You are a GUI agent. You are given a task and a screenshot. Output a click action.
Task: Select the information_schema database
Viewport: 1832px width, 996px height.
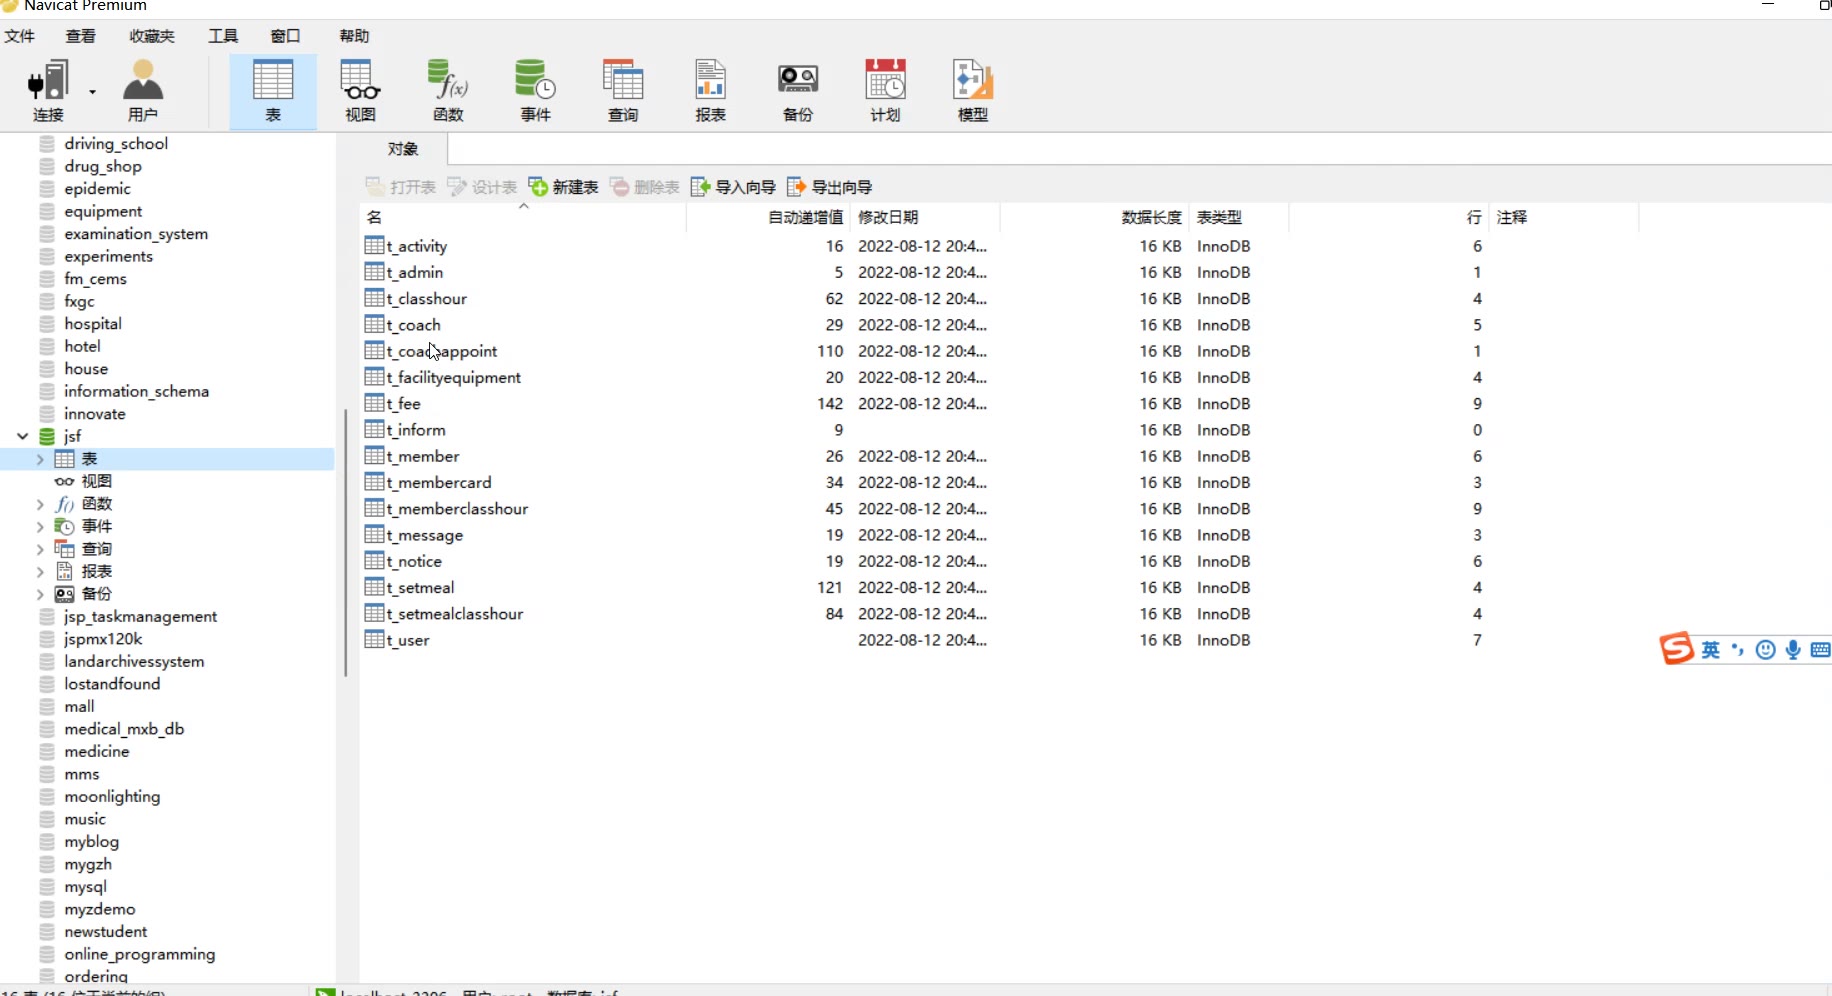tap(136, 392)
